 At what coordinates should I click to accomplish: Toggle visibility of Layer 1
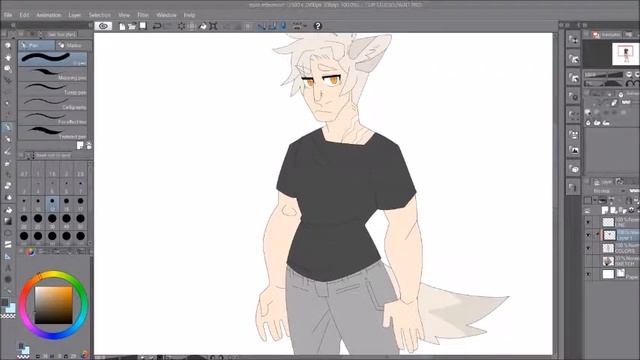pos(588,235)
